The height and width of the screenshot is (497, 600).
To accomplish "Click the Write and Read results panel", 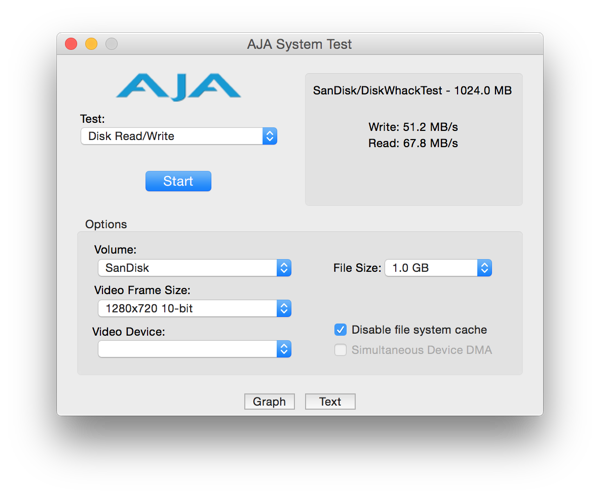I will coord(414,139).
